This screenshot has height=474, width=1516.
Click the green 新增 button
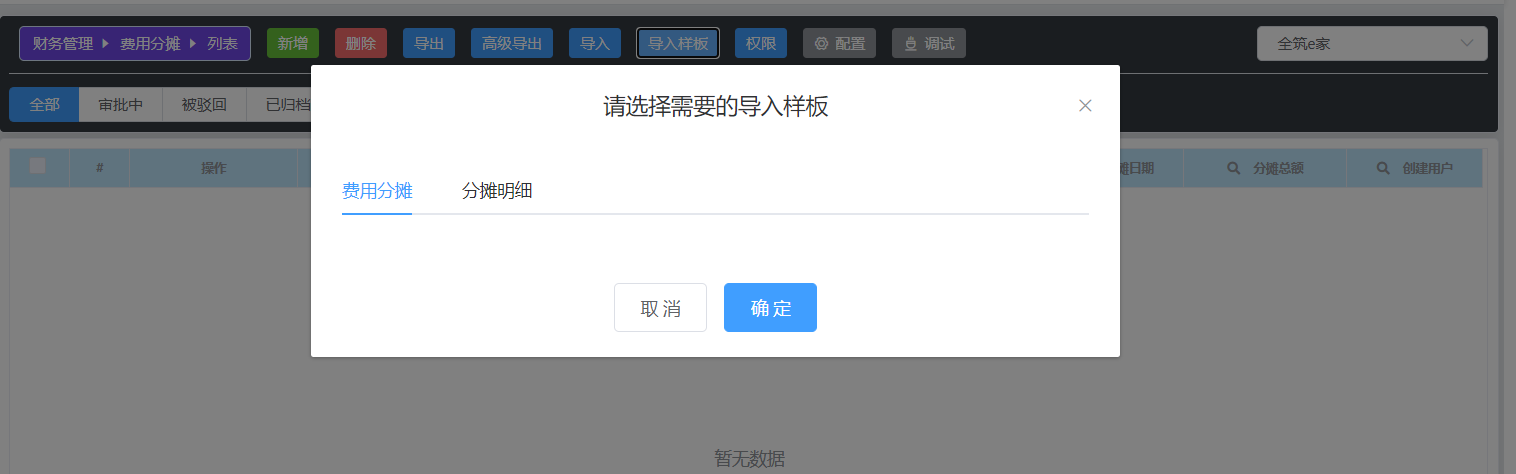292,43
